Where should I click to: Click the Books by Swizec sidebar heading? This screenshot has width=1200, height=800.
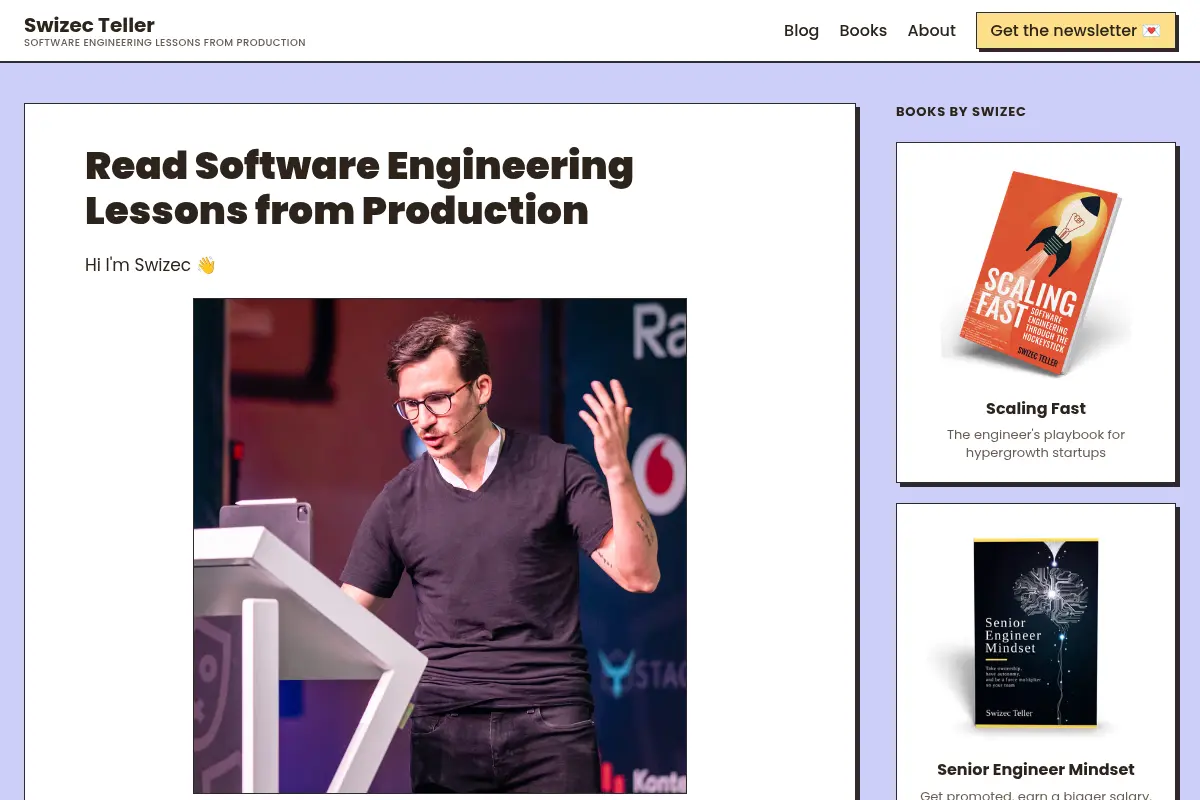[x=961, y=111]
